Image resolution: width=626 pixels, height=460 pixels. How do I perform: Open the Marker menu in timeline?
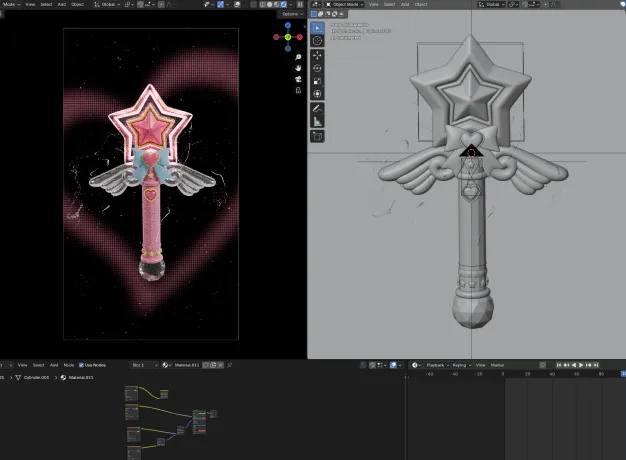(497, 365)
